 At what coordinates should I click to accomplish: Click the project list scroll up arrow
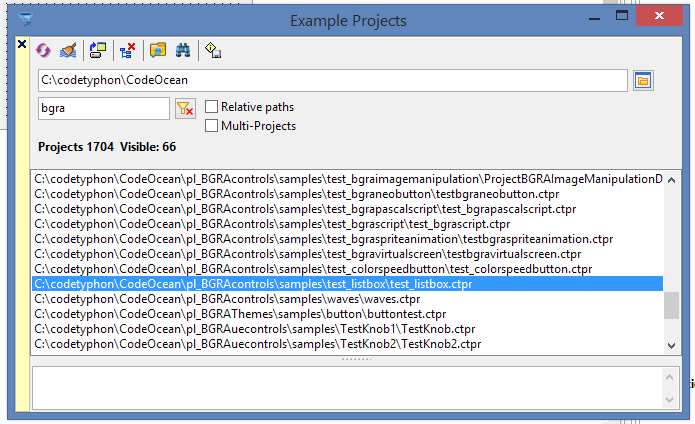tap(672, 180)
